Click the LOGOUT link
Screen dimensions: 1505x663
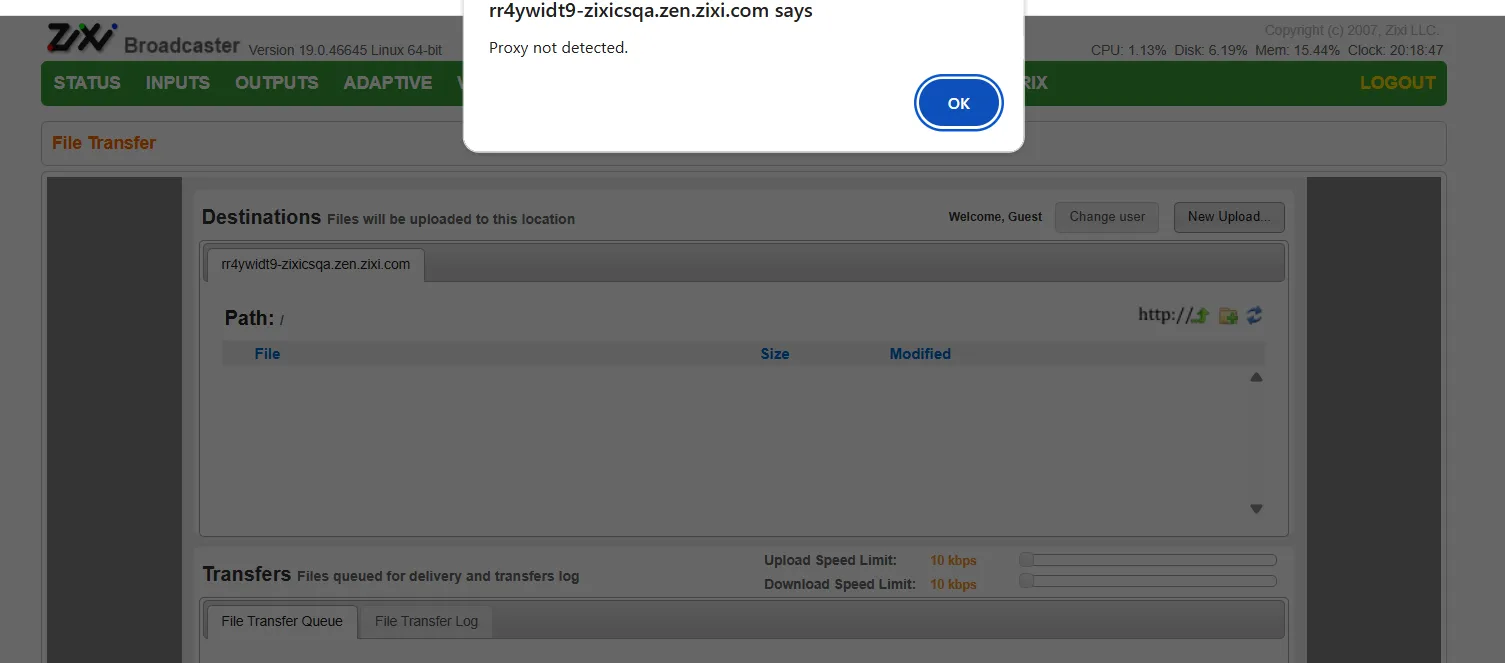tap(1398, 83)
